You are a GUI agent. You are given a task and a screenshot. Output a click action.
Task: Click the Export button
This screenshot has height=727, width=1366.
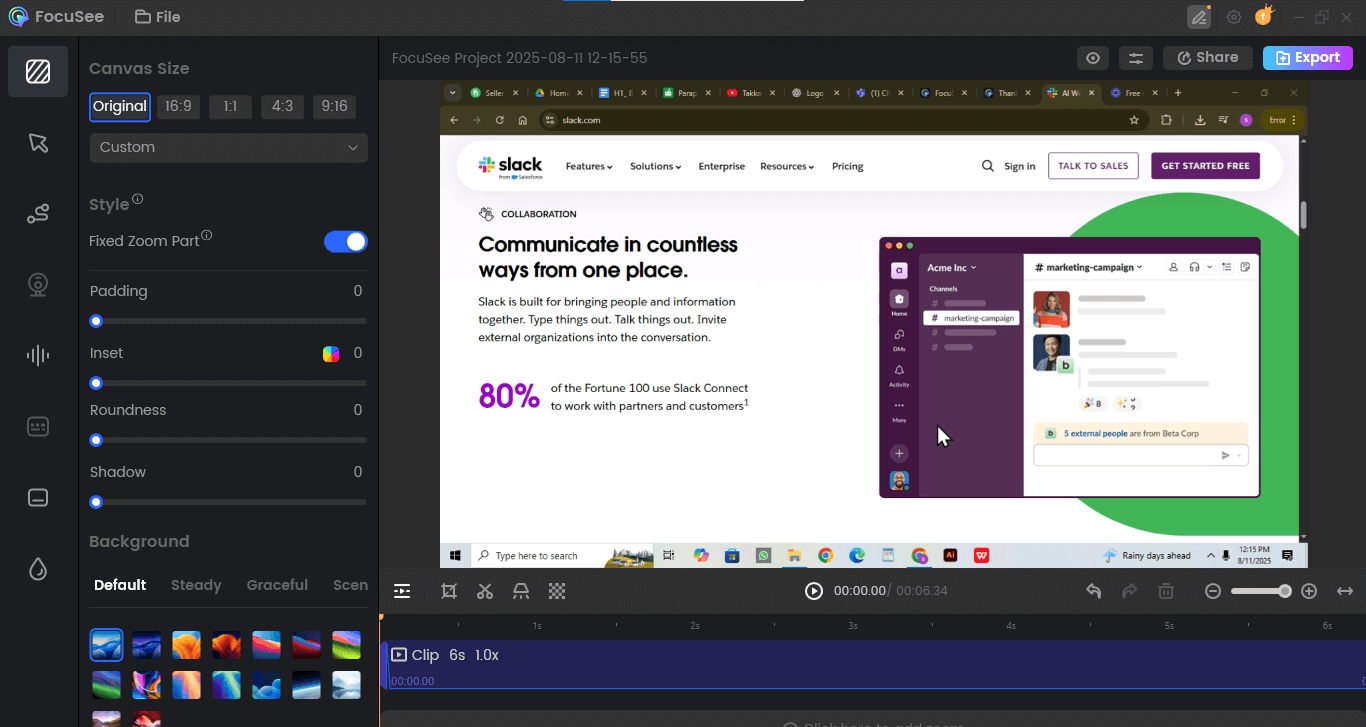(1307, 58)
